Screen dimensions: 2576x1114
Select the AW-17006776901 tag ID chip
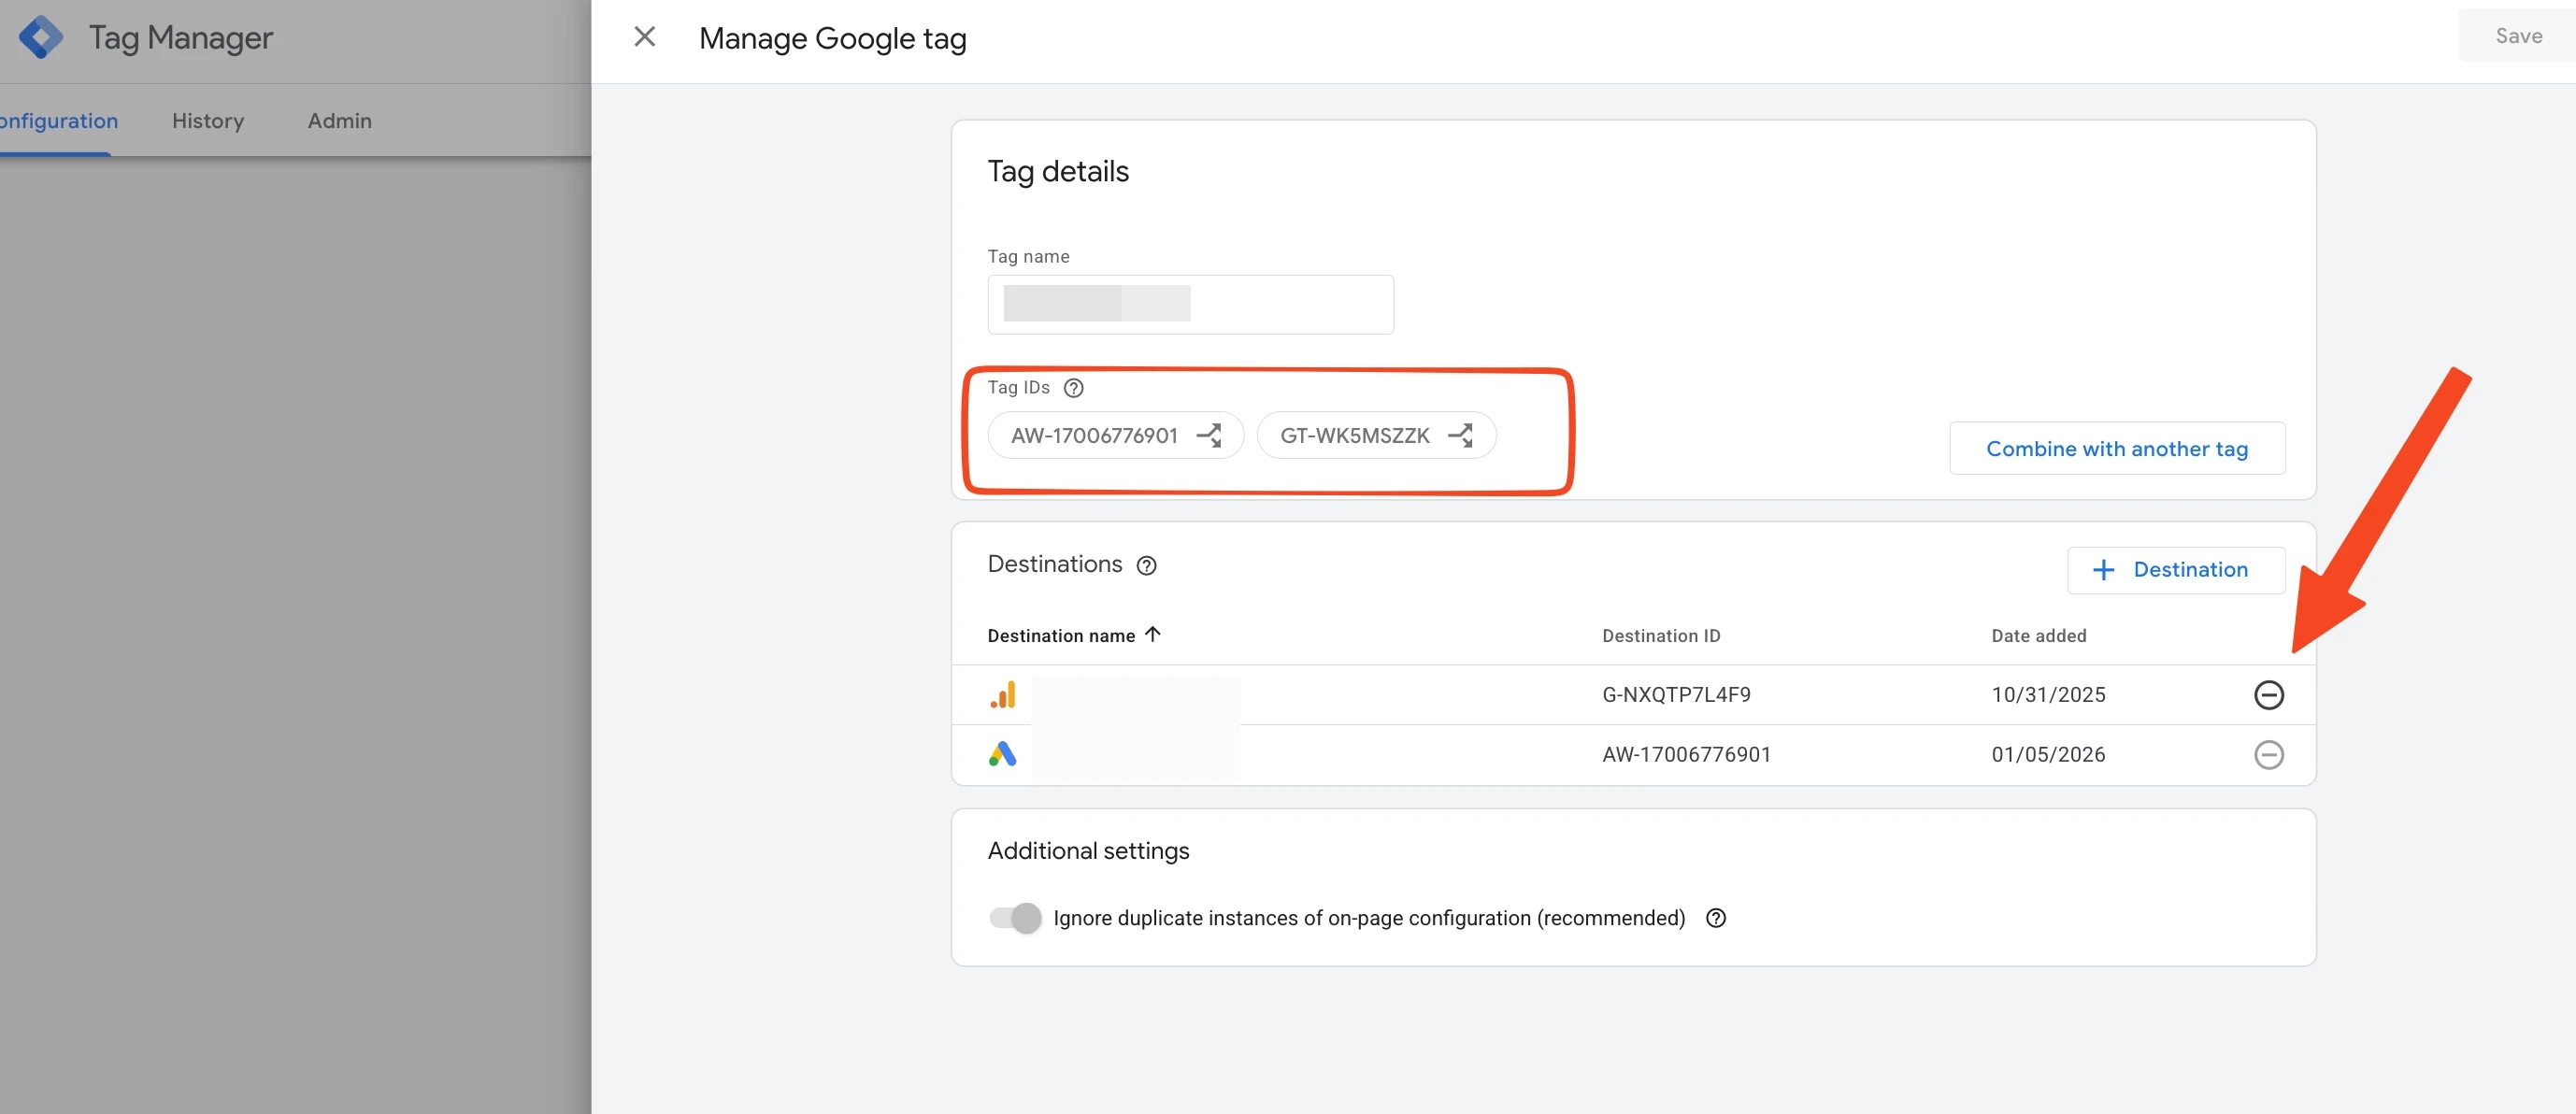[x=1115, y=435]
